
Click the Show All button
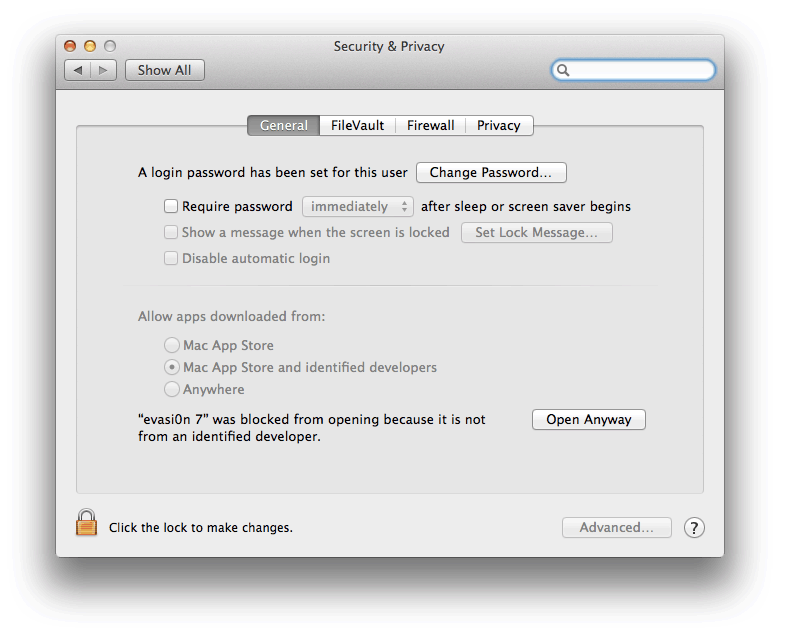point(164,70)
